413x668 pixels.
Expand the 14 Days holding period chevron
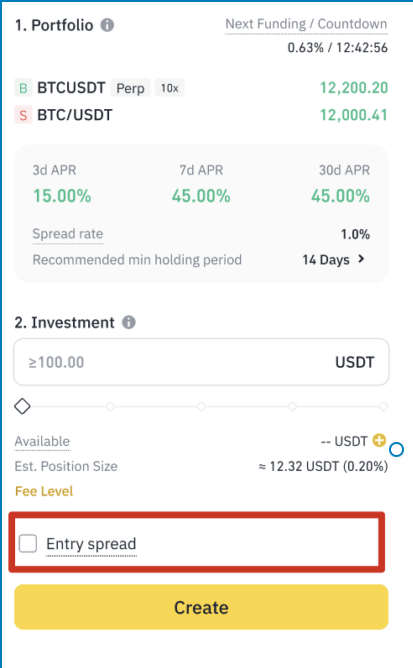(361, 259)
